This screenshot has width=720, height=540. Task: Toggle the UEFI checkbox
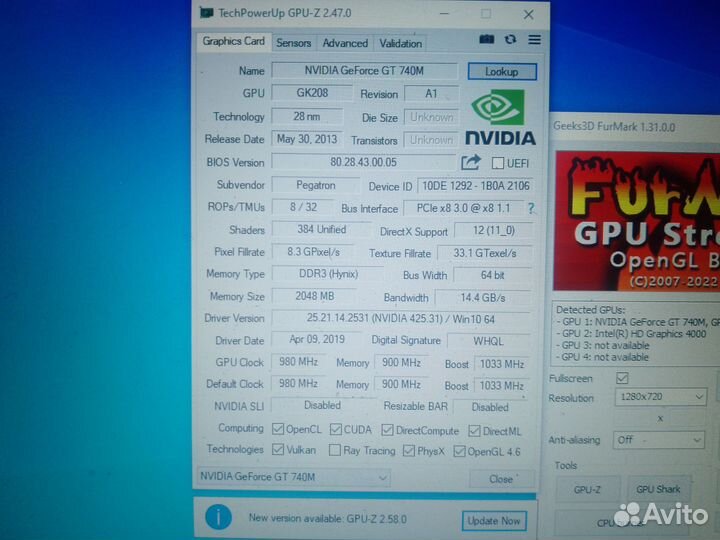coord(498,163)
